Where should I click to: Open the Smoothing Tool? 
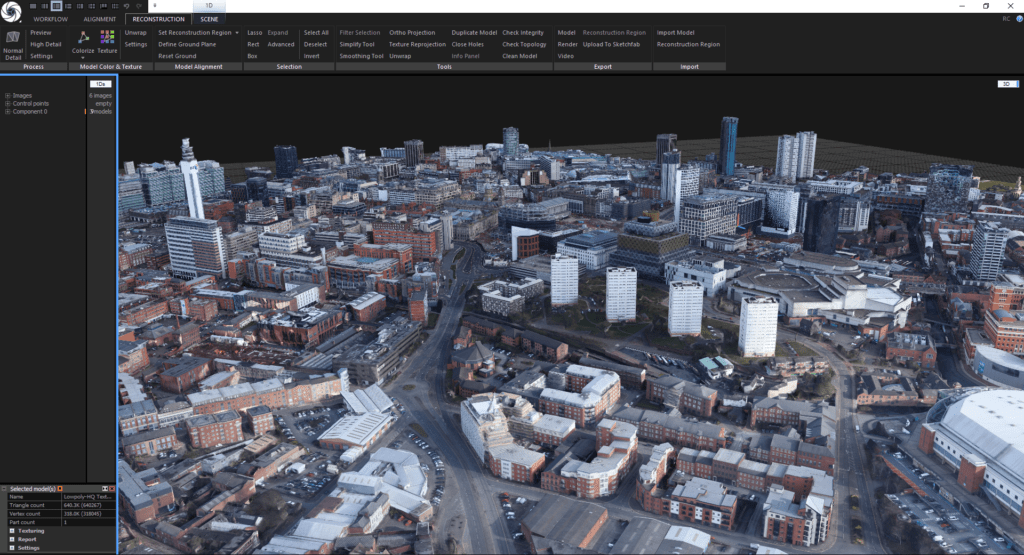click(x=361, y=56)
